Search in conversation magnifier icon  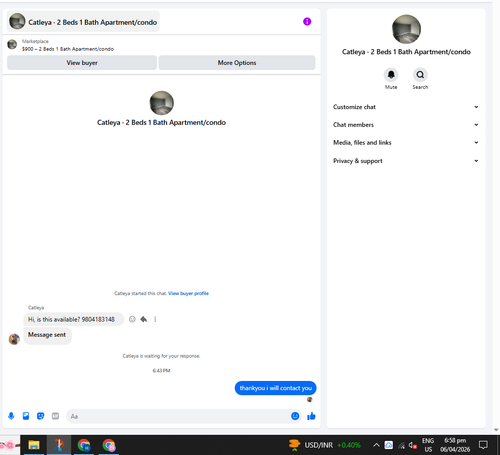(x=420, y=75)
